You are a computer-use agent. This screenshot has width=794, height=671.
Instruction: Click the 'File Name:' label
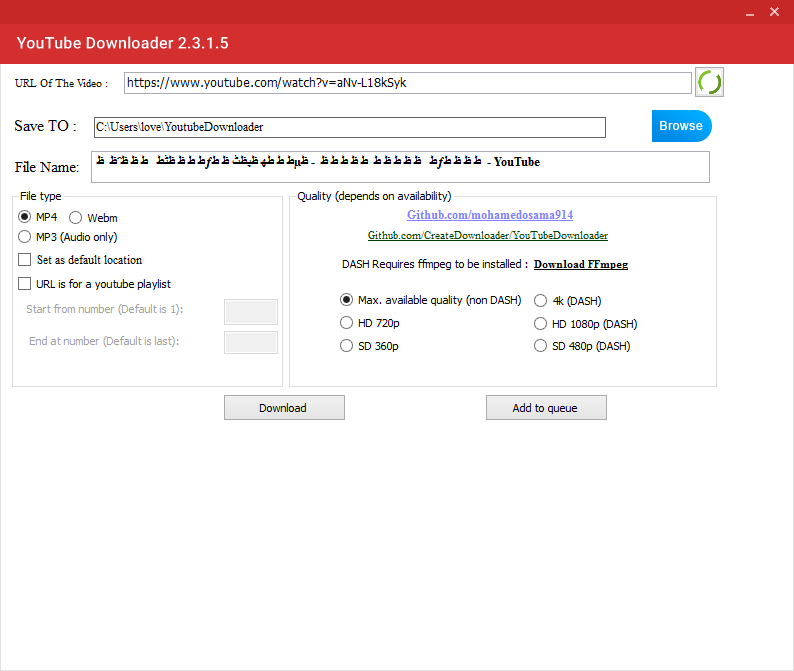click(x=47, y=167)
